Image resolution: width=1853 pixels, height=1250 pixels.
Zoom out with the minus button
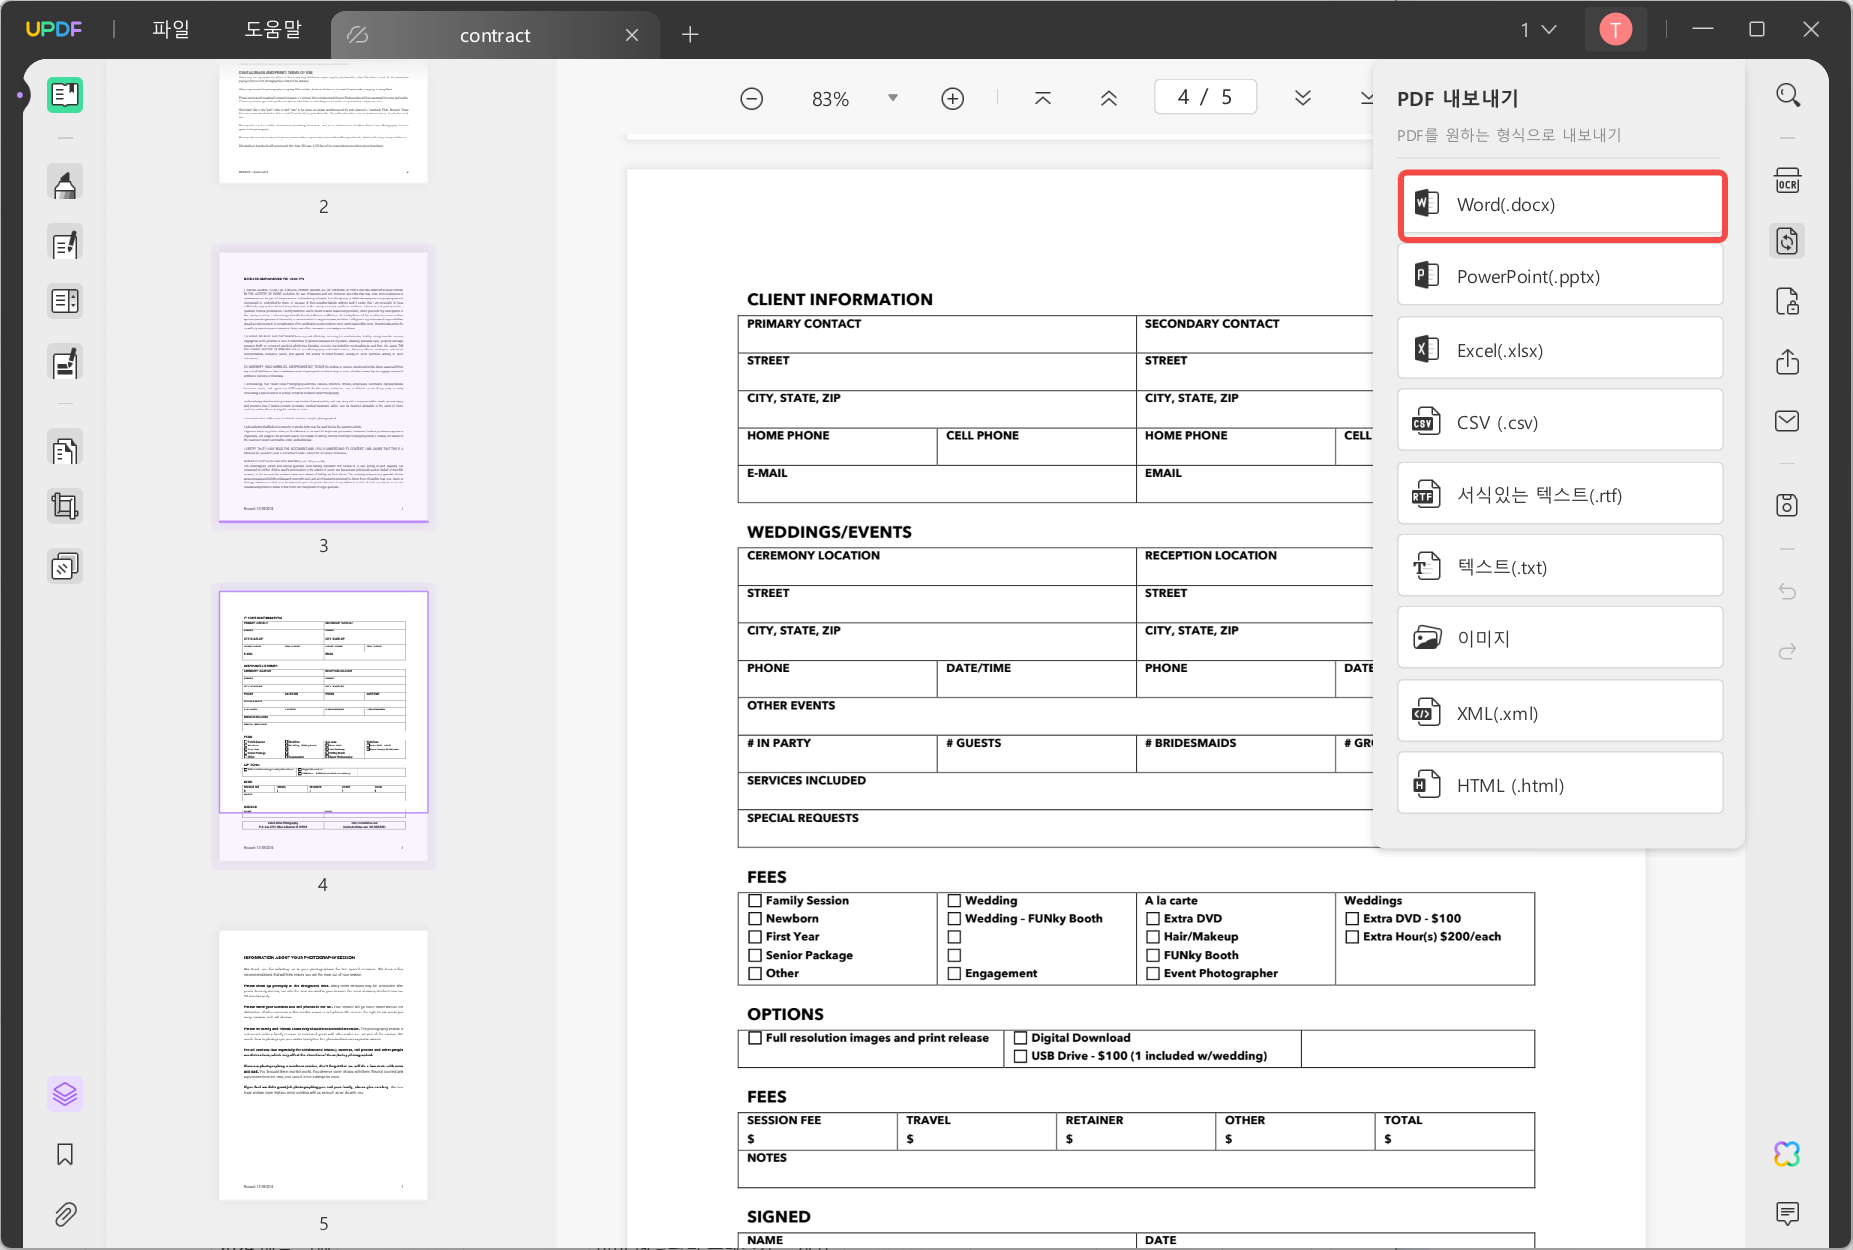pos(752,98)
